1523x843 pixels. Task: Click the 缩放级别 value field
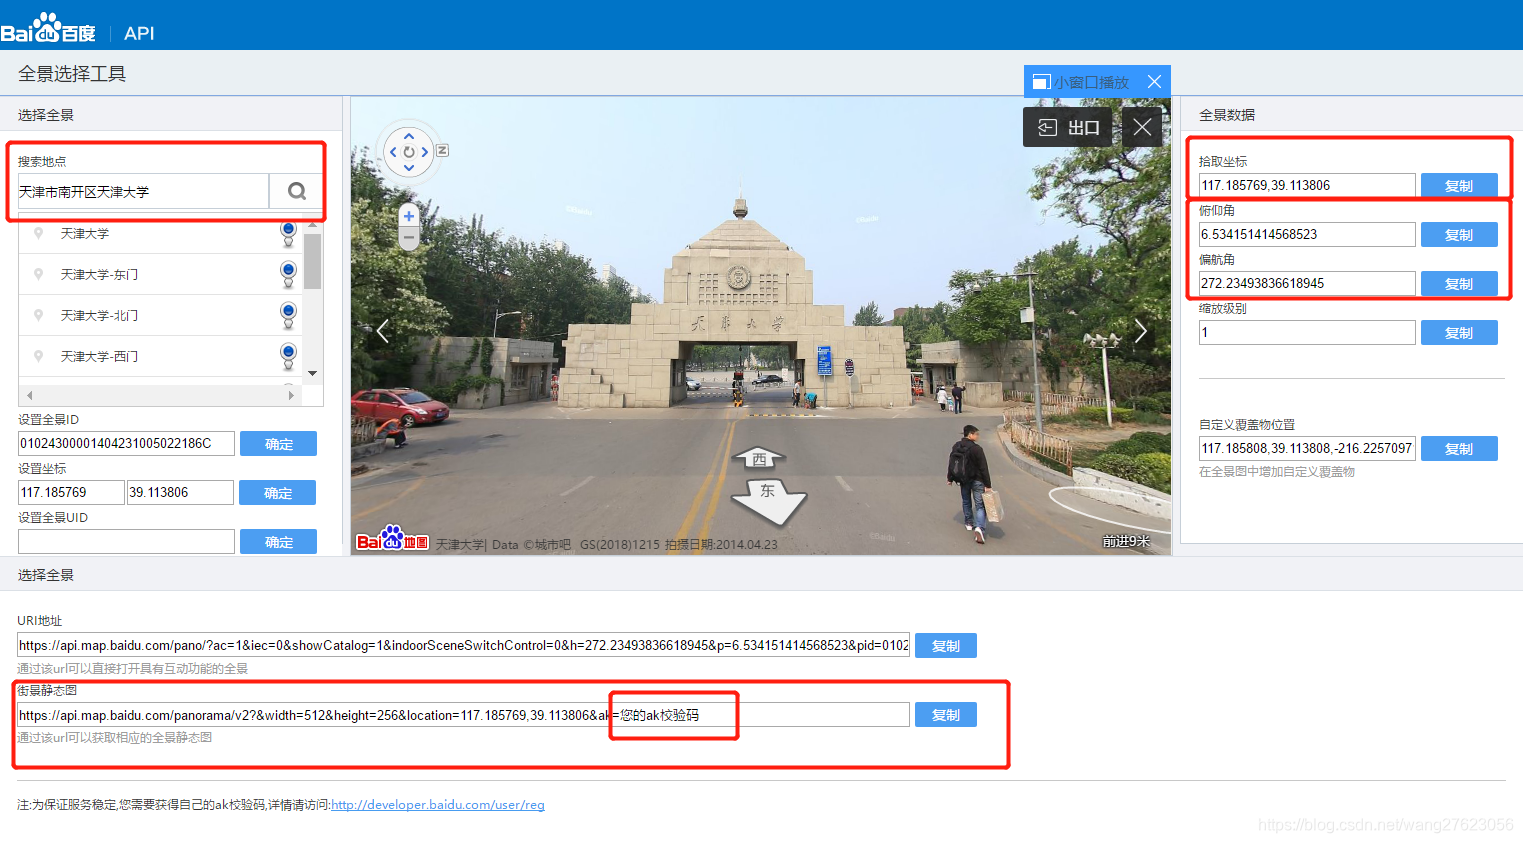click(1307, 332)
